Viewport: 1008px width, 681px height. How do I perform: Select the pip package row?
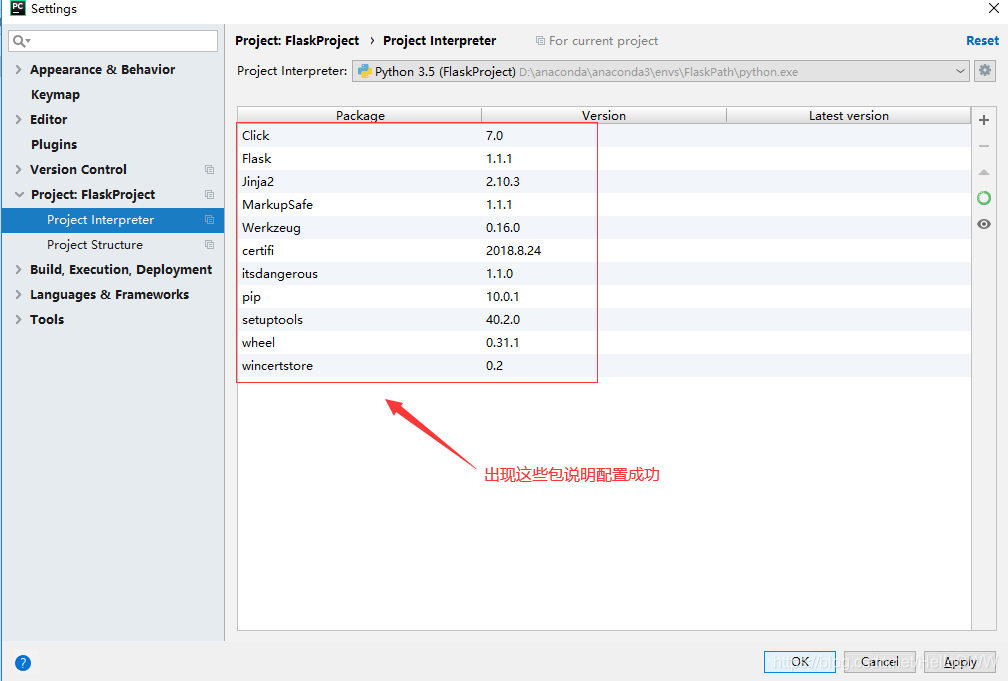604,297
